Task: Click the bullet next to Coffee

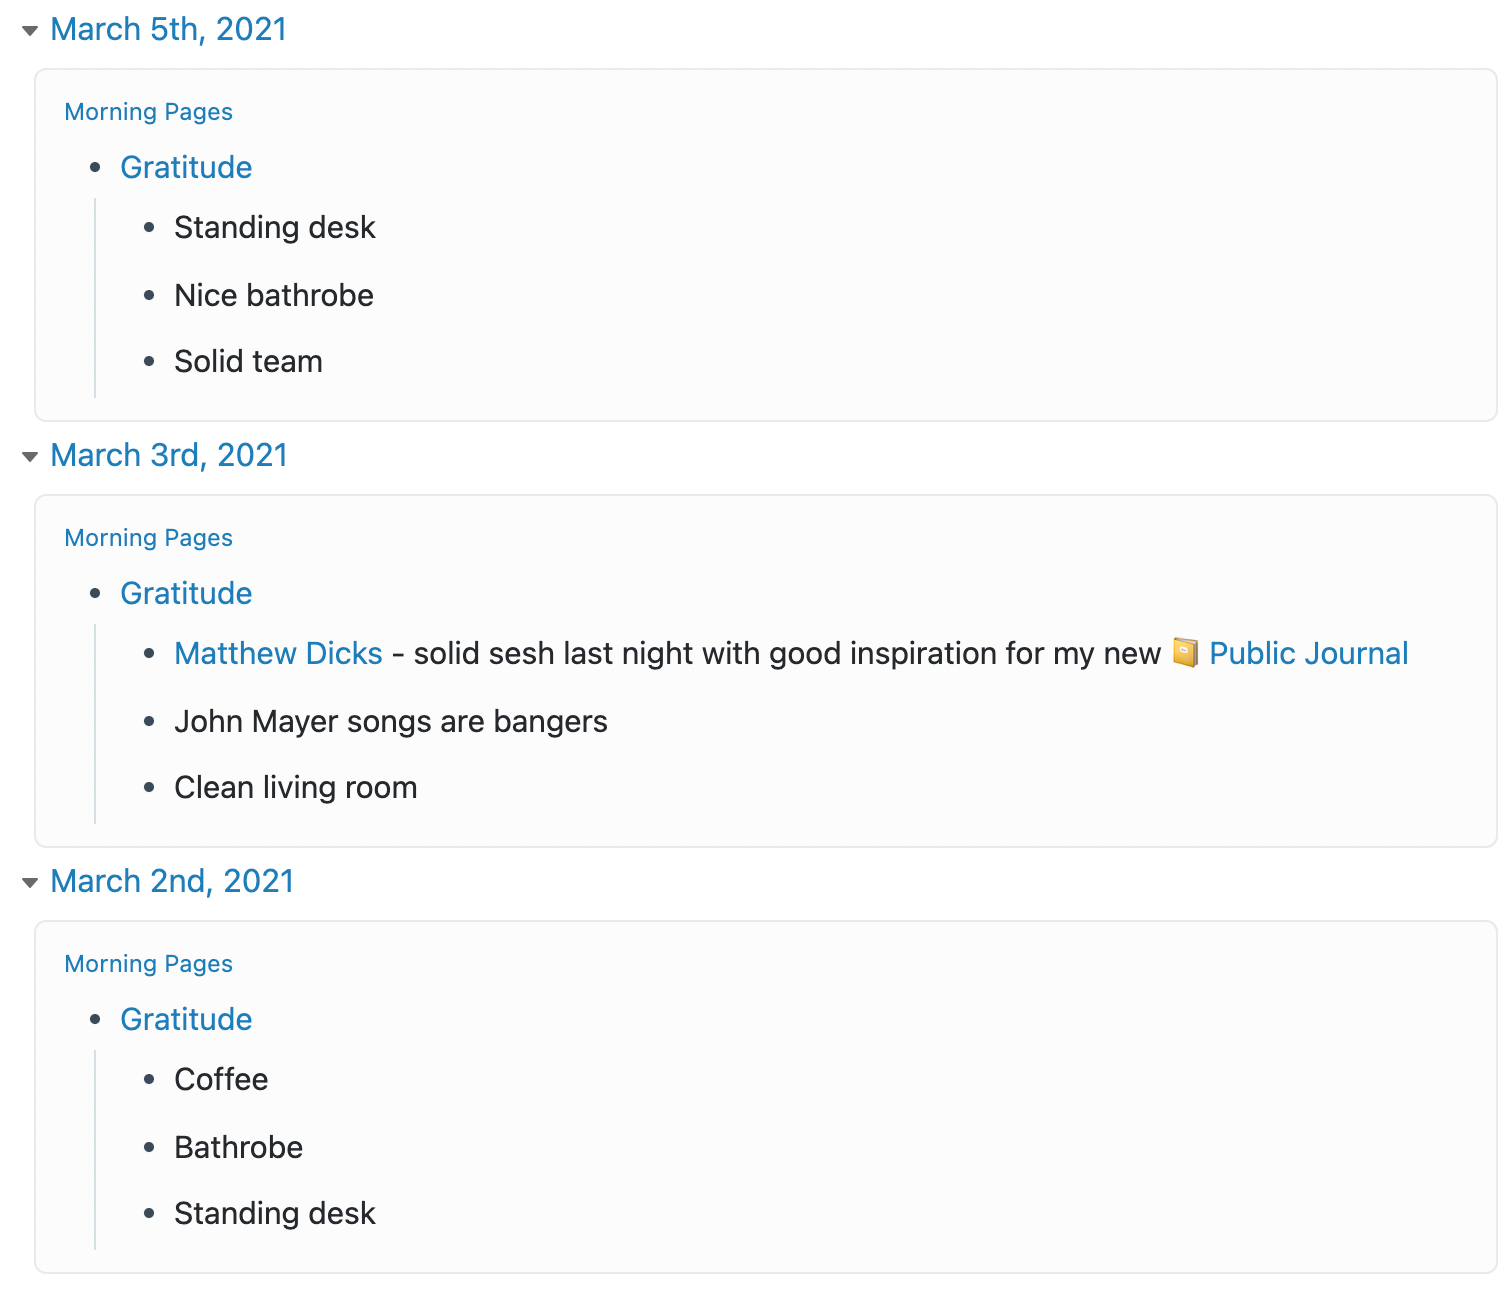Action: coord(149,1079)
